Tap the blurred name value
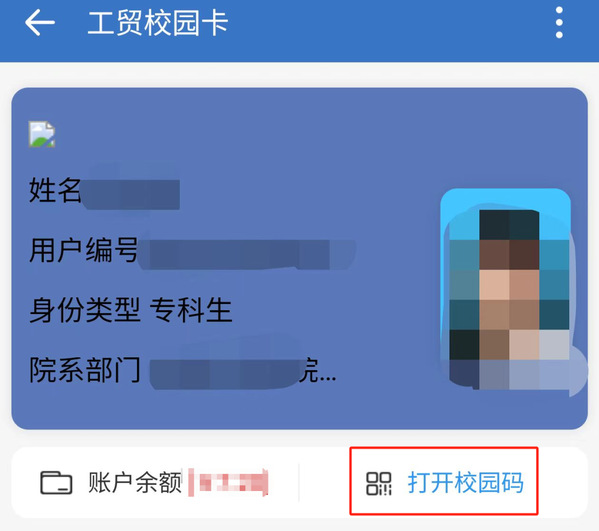Image resolution: width=599 pixels, height=531 pixels. [x=131, y=194]
